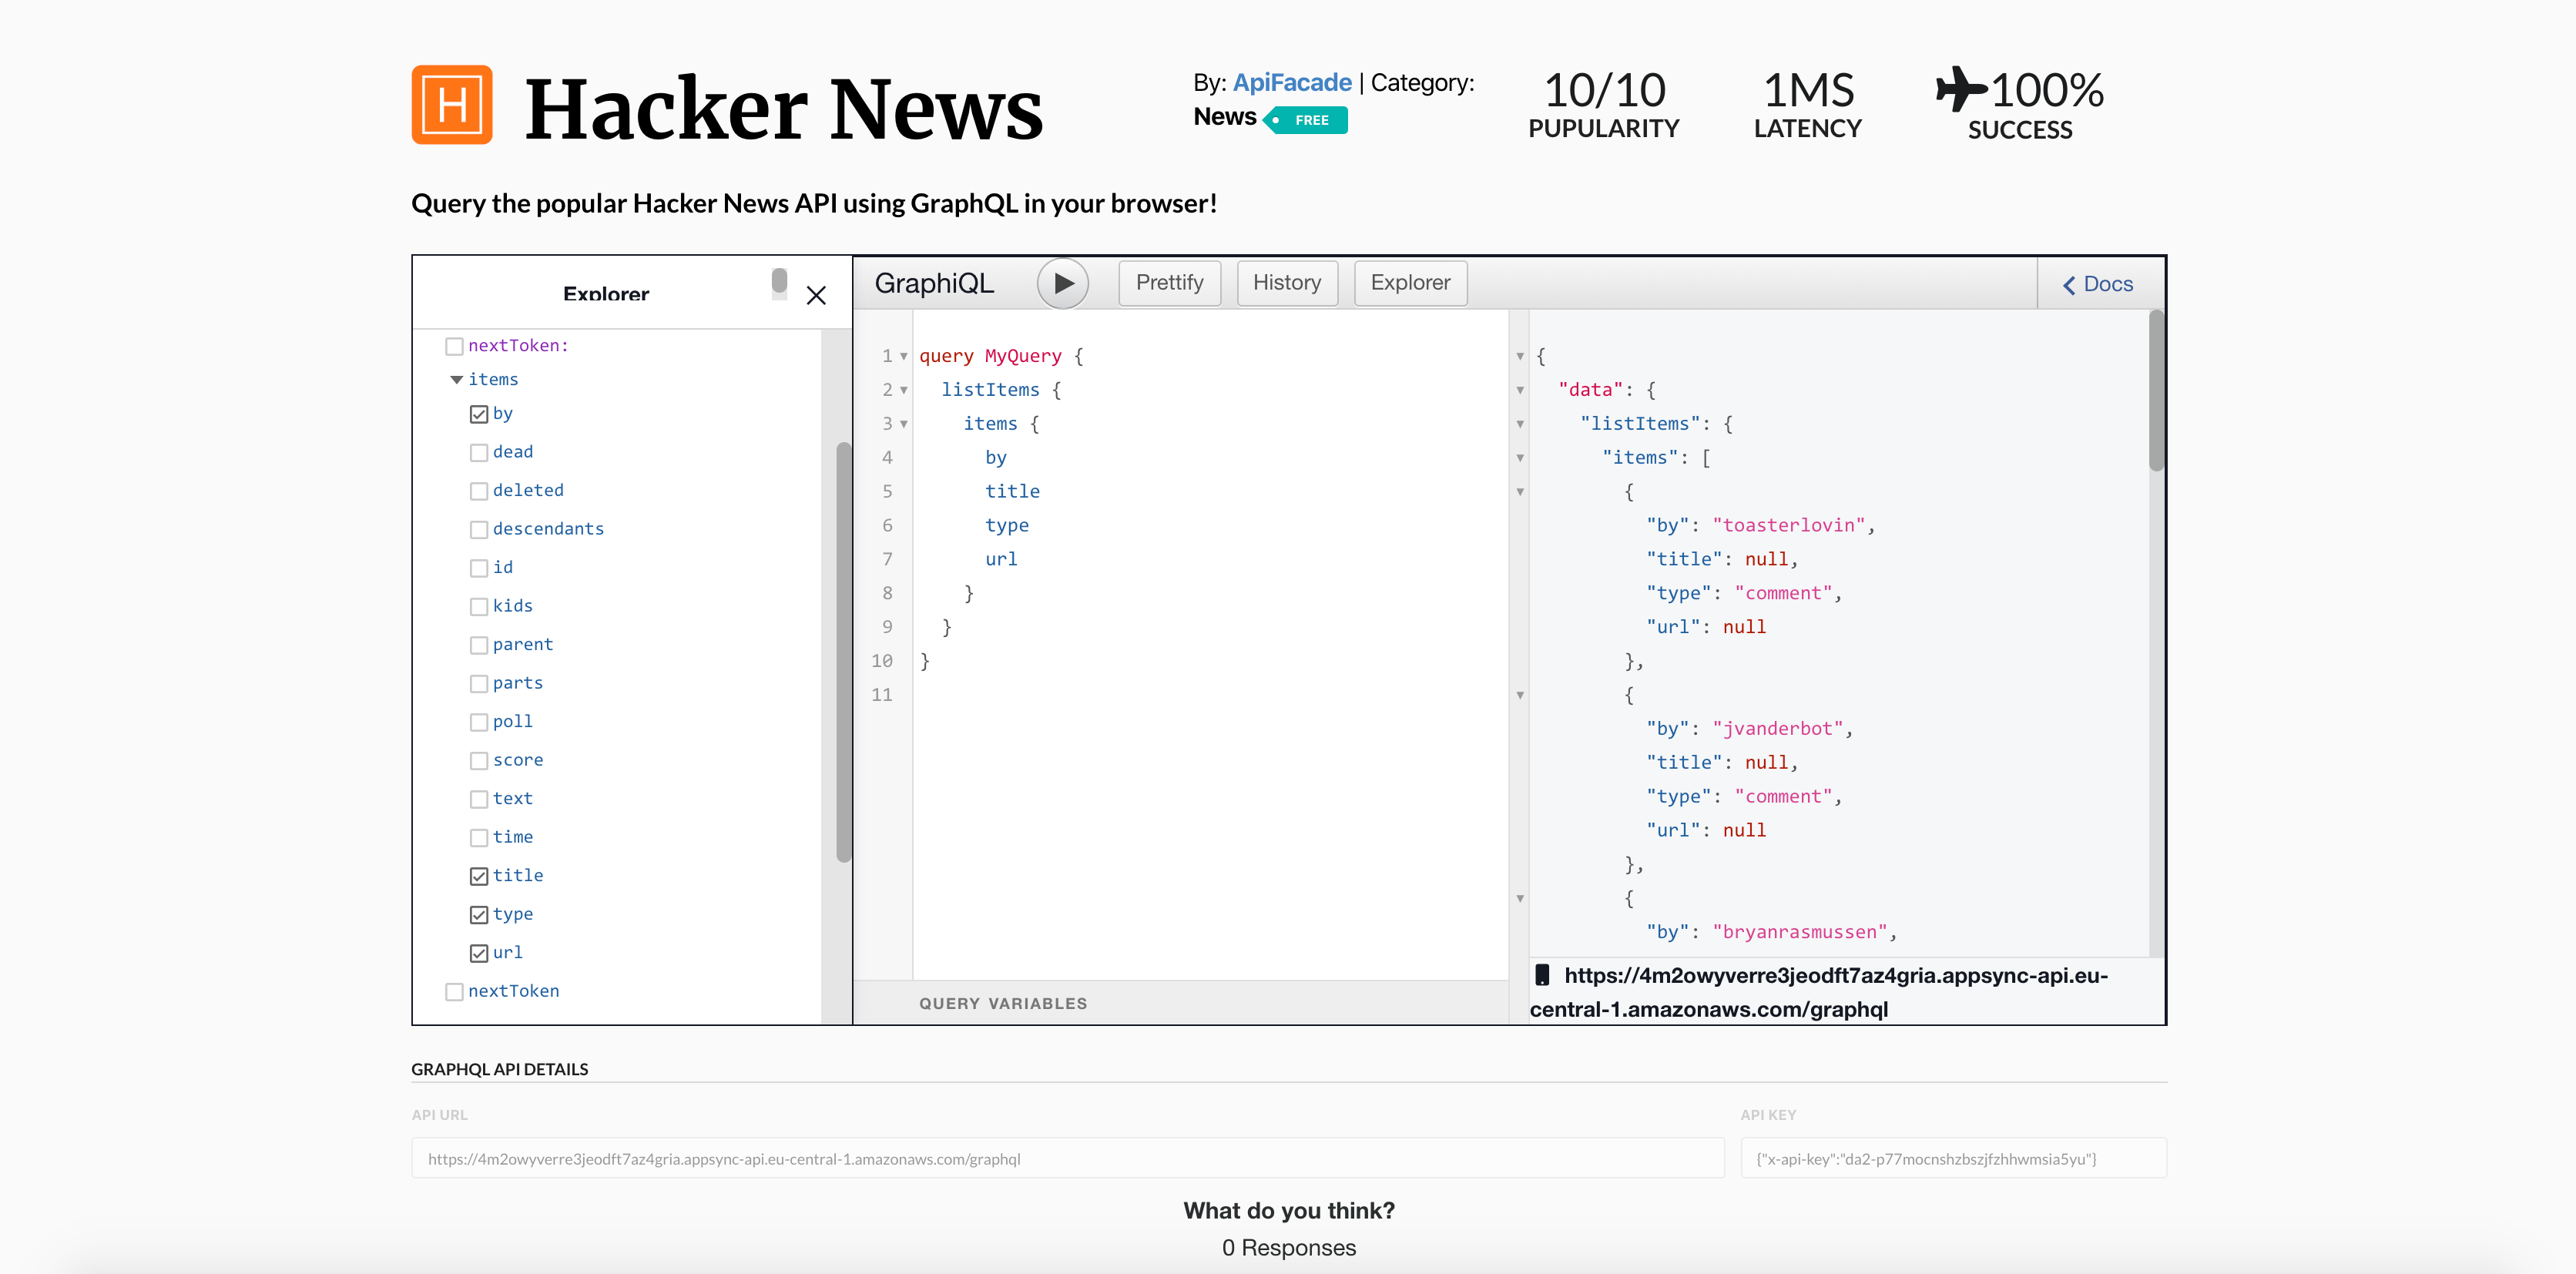Fold listItems line 2 arrow

[x=903, y=391]
